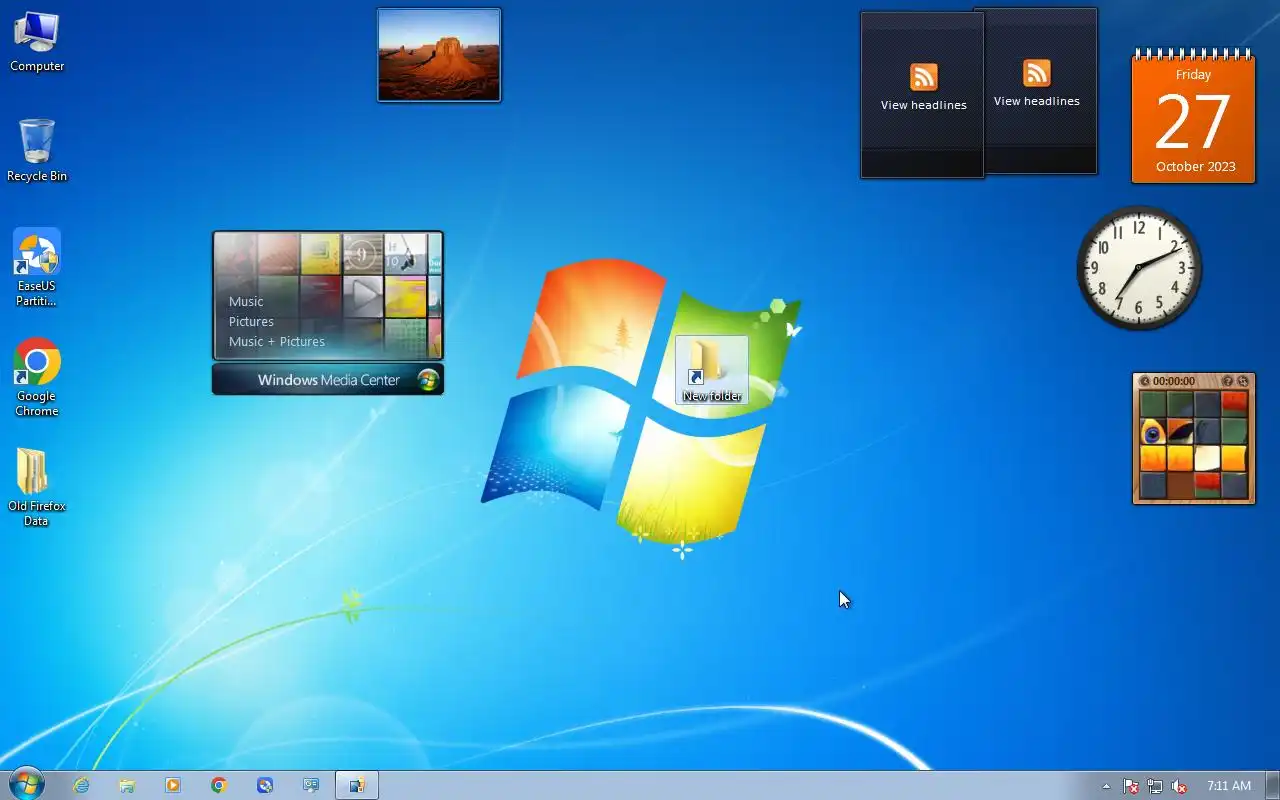Select the New folder shortcut on desktop
Screen dimensions: 1280x800
pos(712,370)
